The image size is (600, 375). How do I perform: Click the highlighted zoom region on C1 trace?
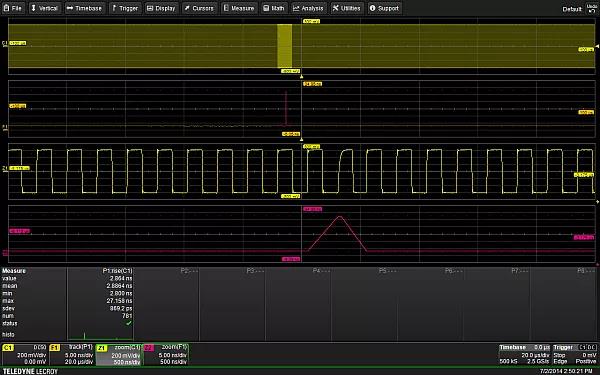[x=284, y=46]
